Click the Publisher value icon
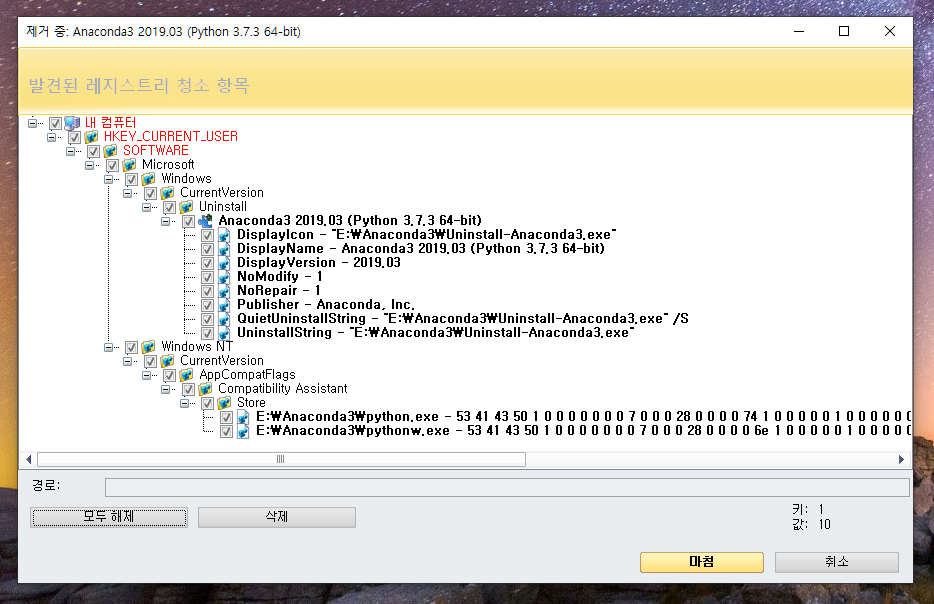Screen dimensions: 934x604 coord(225,305)
